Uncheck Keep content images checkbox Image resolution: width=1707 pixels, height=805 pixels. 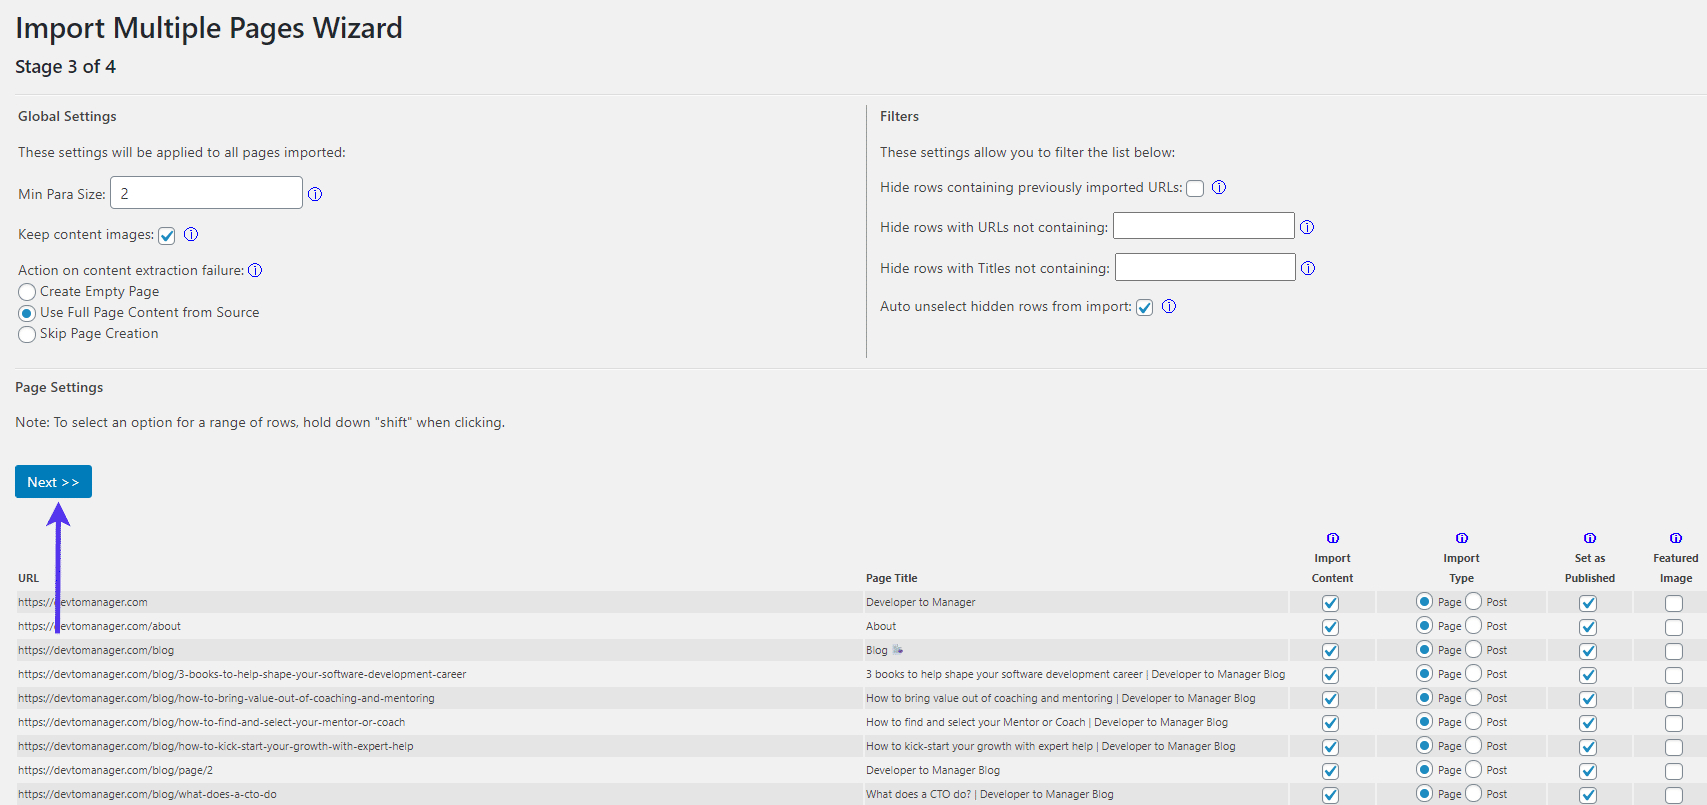point(167,235)
